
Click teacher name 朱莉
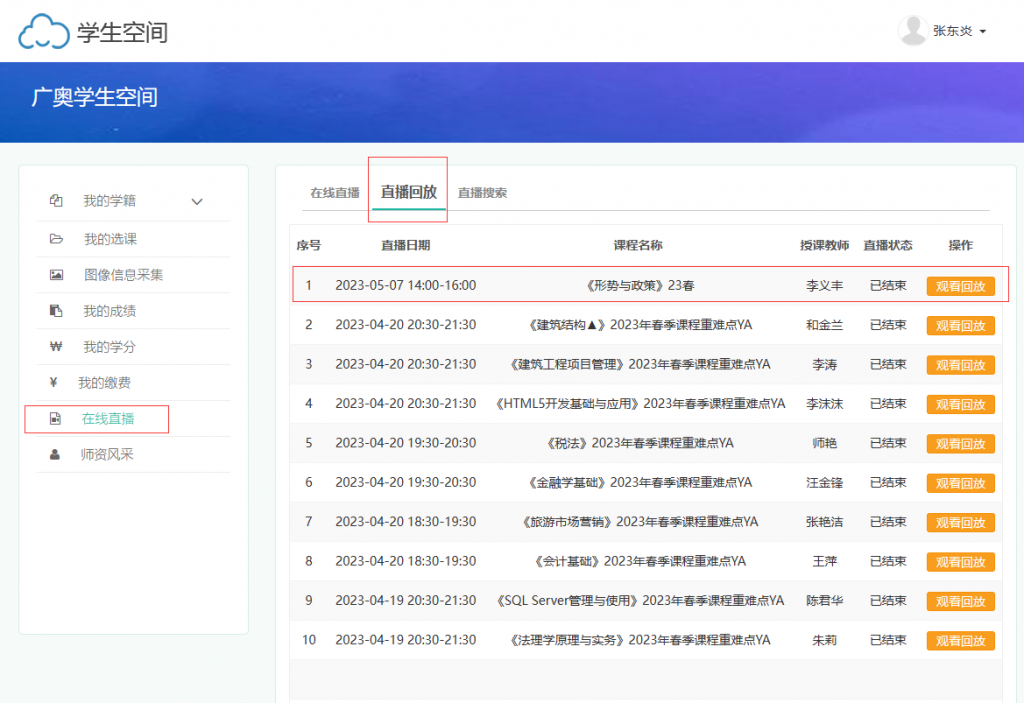click(x=825, y=640)
